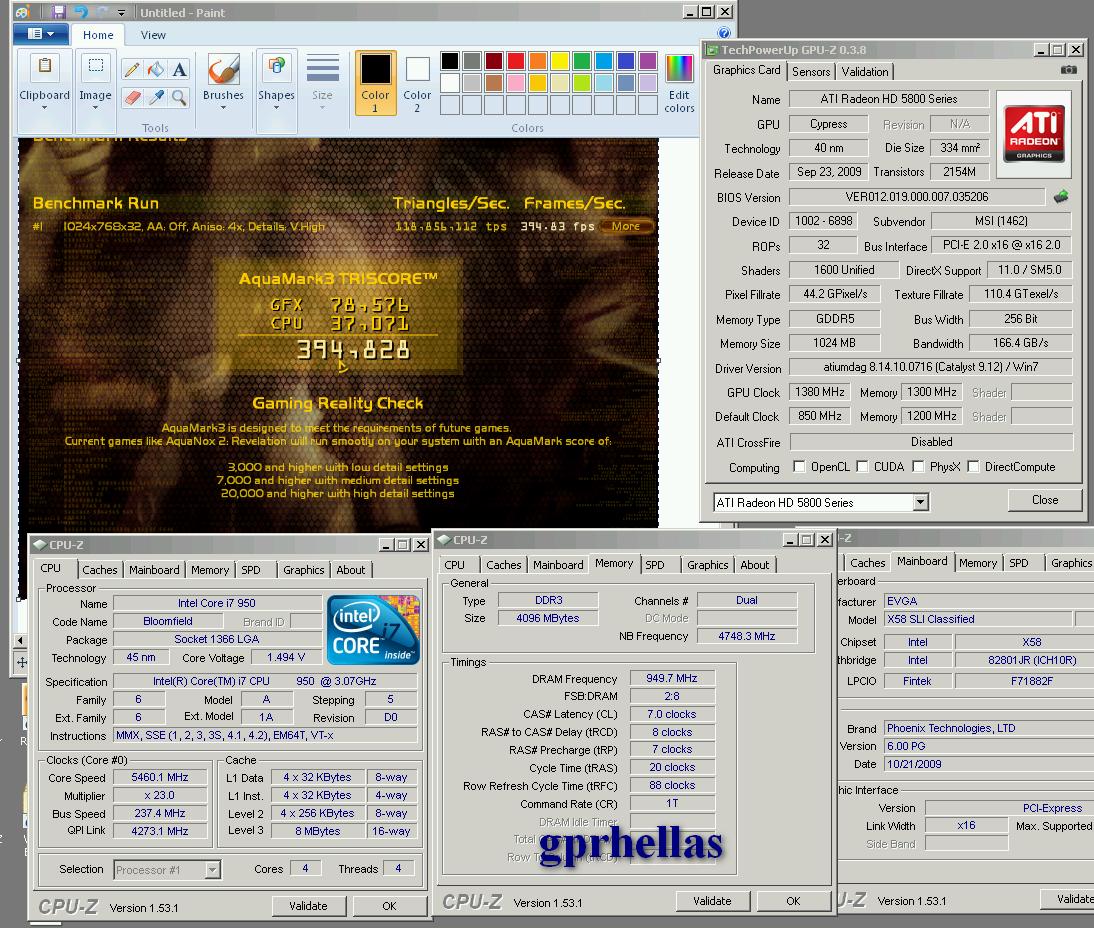Expand the Clipboard dropdown in Paint
The height and width of the screenshot is (928, 1094).
click(45, 108)
